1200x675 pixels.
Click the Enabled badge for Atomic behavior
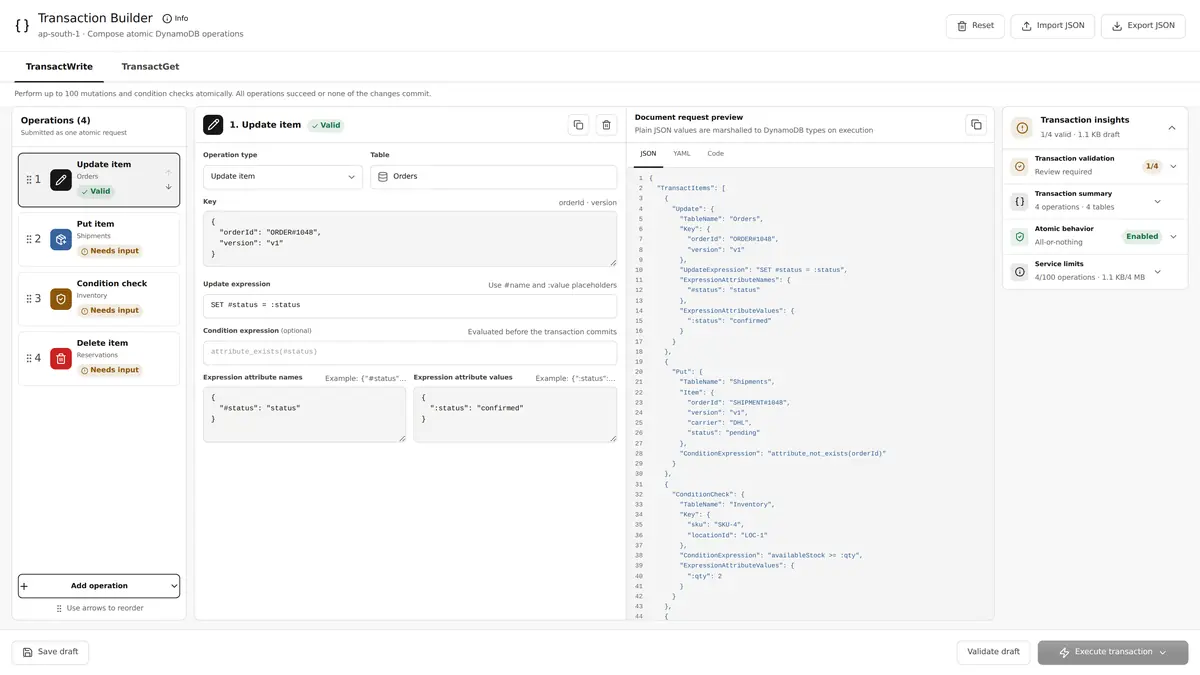coord(1142,237)
